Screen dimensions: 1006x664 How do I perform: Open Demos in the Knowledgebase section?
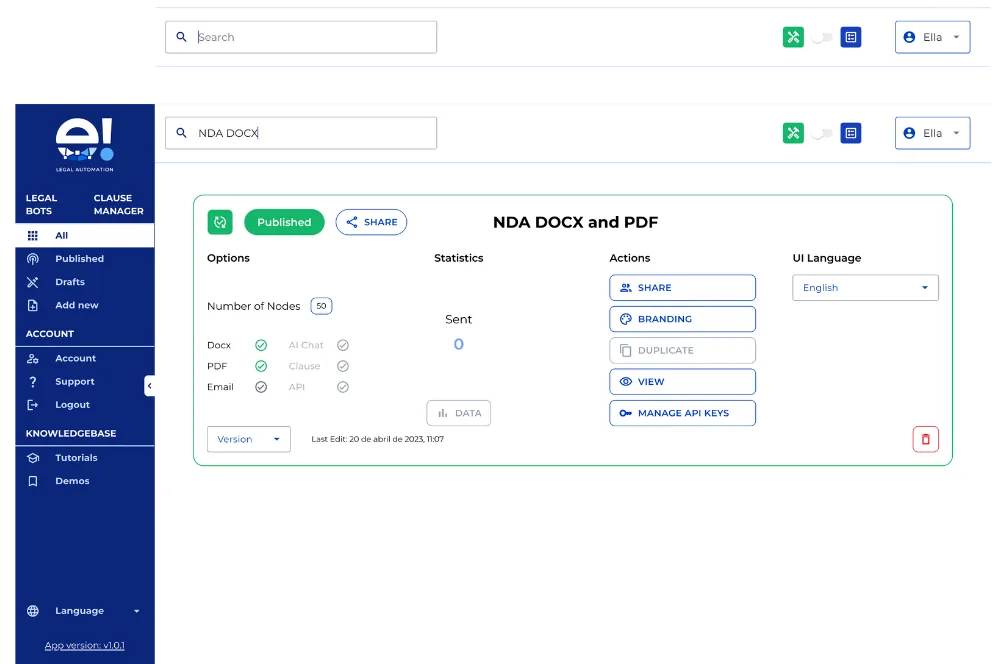pyautogui.click(x=72, y=481)
